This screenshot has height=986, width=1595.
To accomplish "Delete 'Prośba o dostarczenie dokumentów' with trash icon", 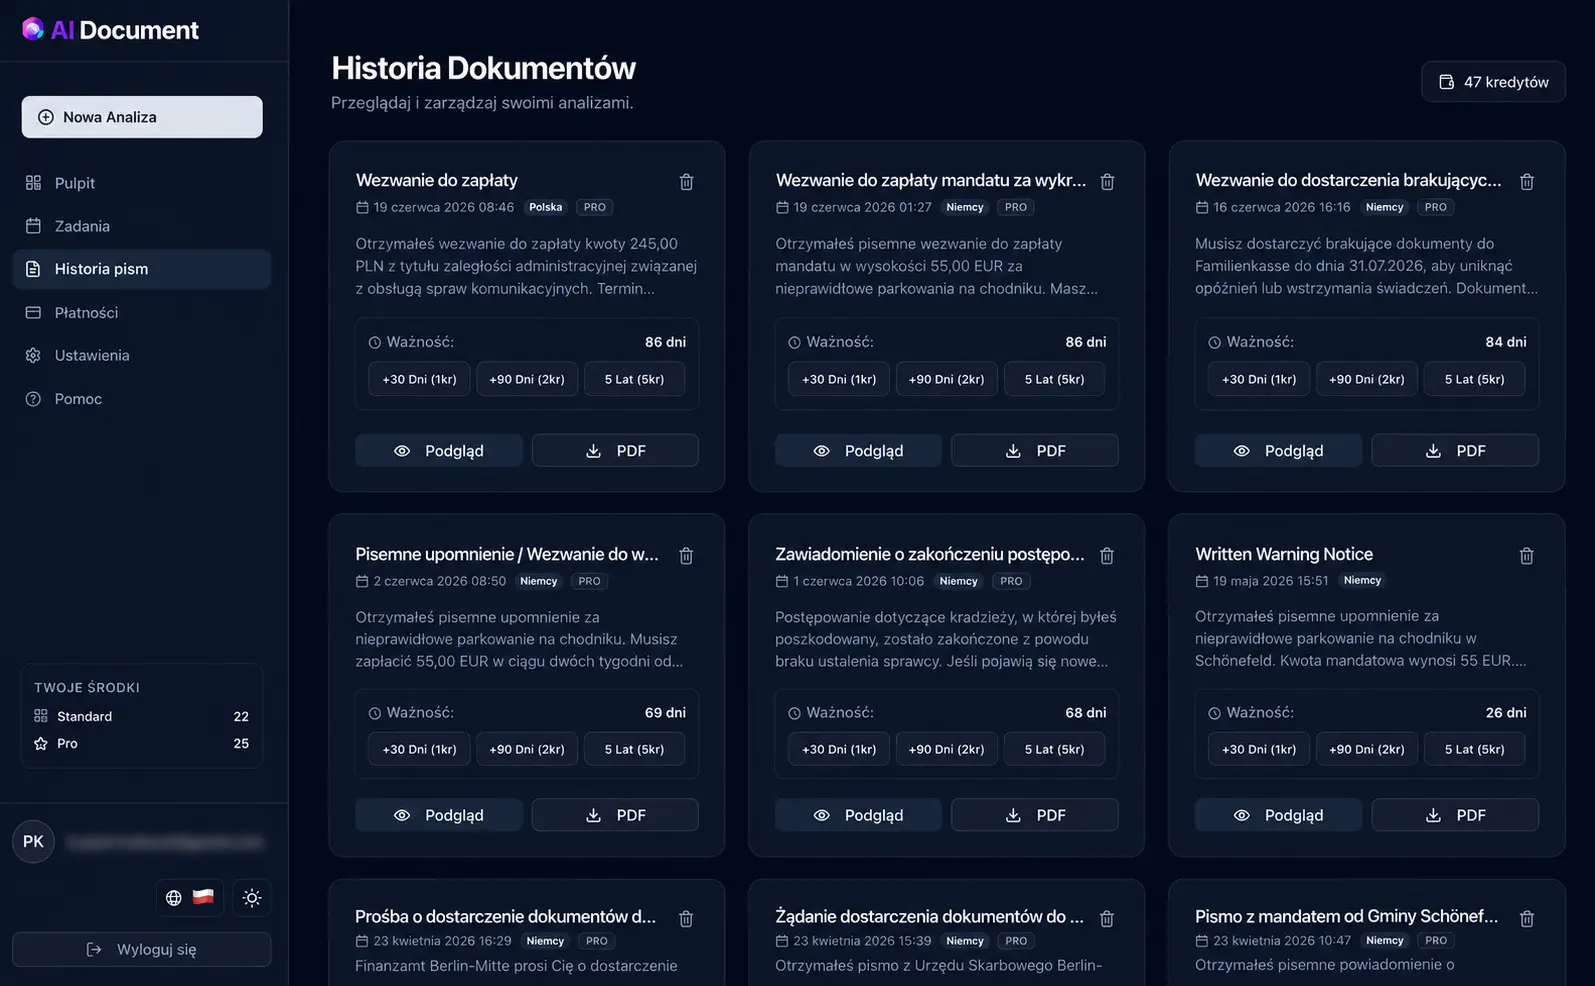I will tap(686, 918).
